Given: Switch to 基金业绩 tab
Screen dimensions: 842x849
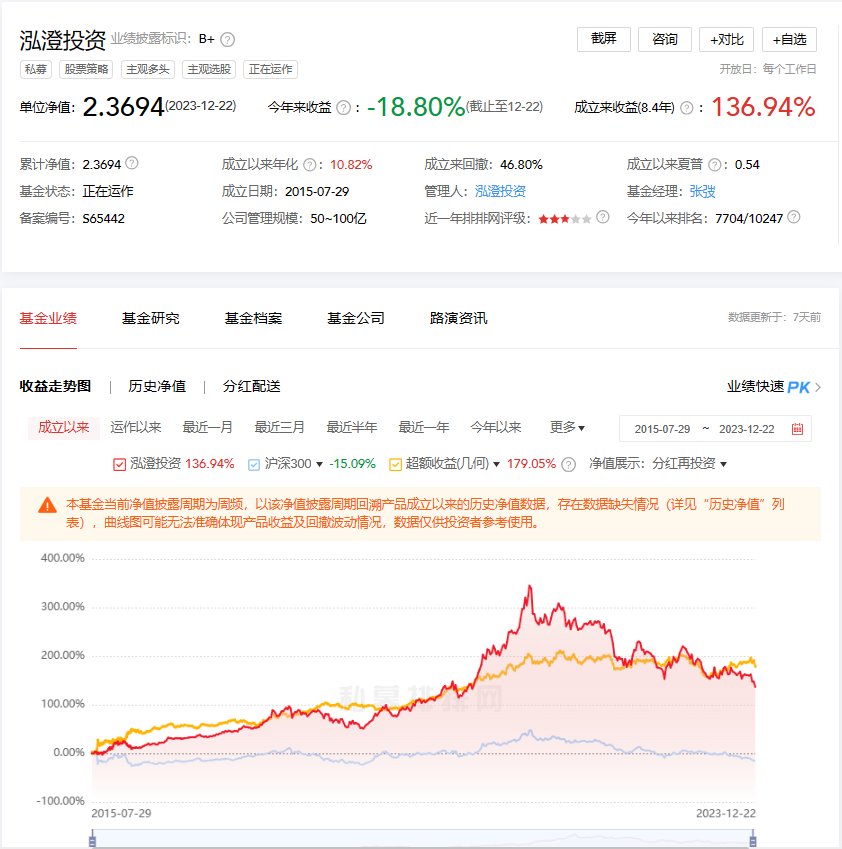Looking at the screenshot, I should tap(48, 318).
